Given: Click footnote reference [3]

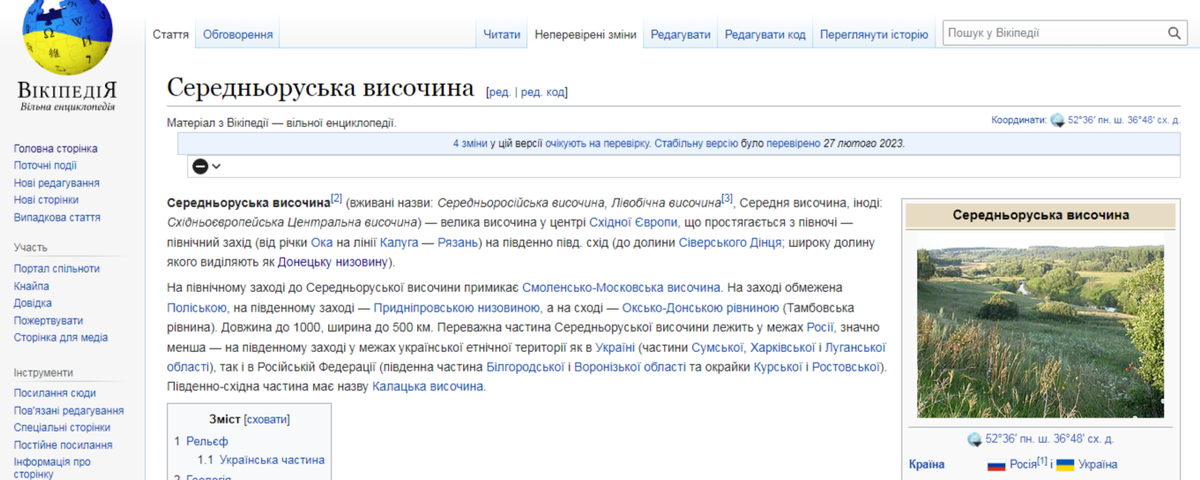Looking at the screenshot, I should click(727, 198).
